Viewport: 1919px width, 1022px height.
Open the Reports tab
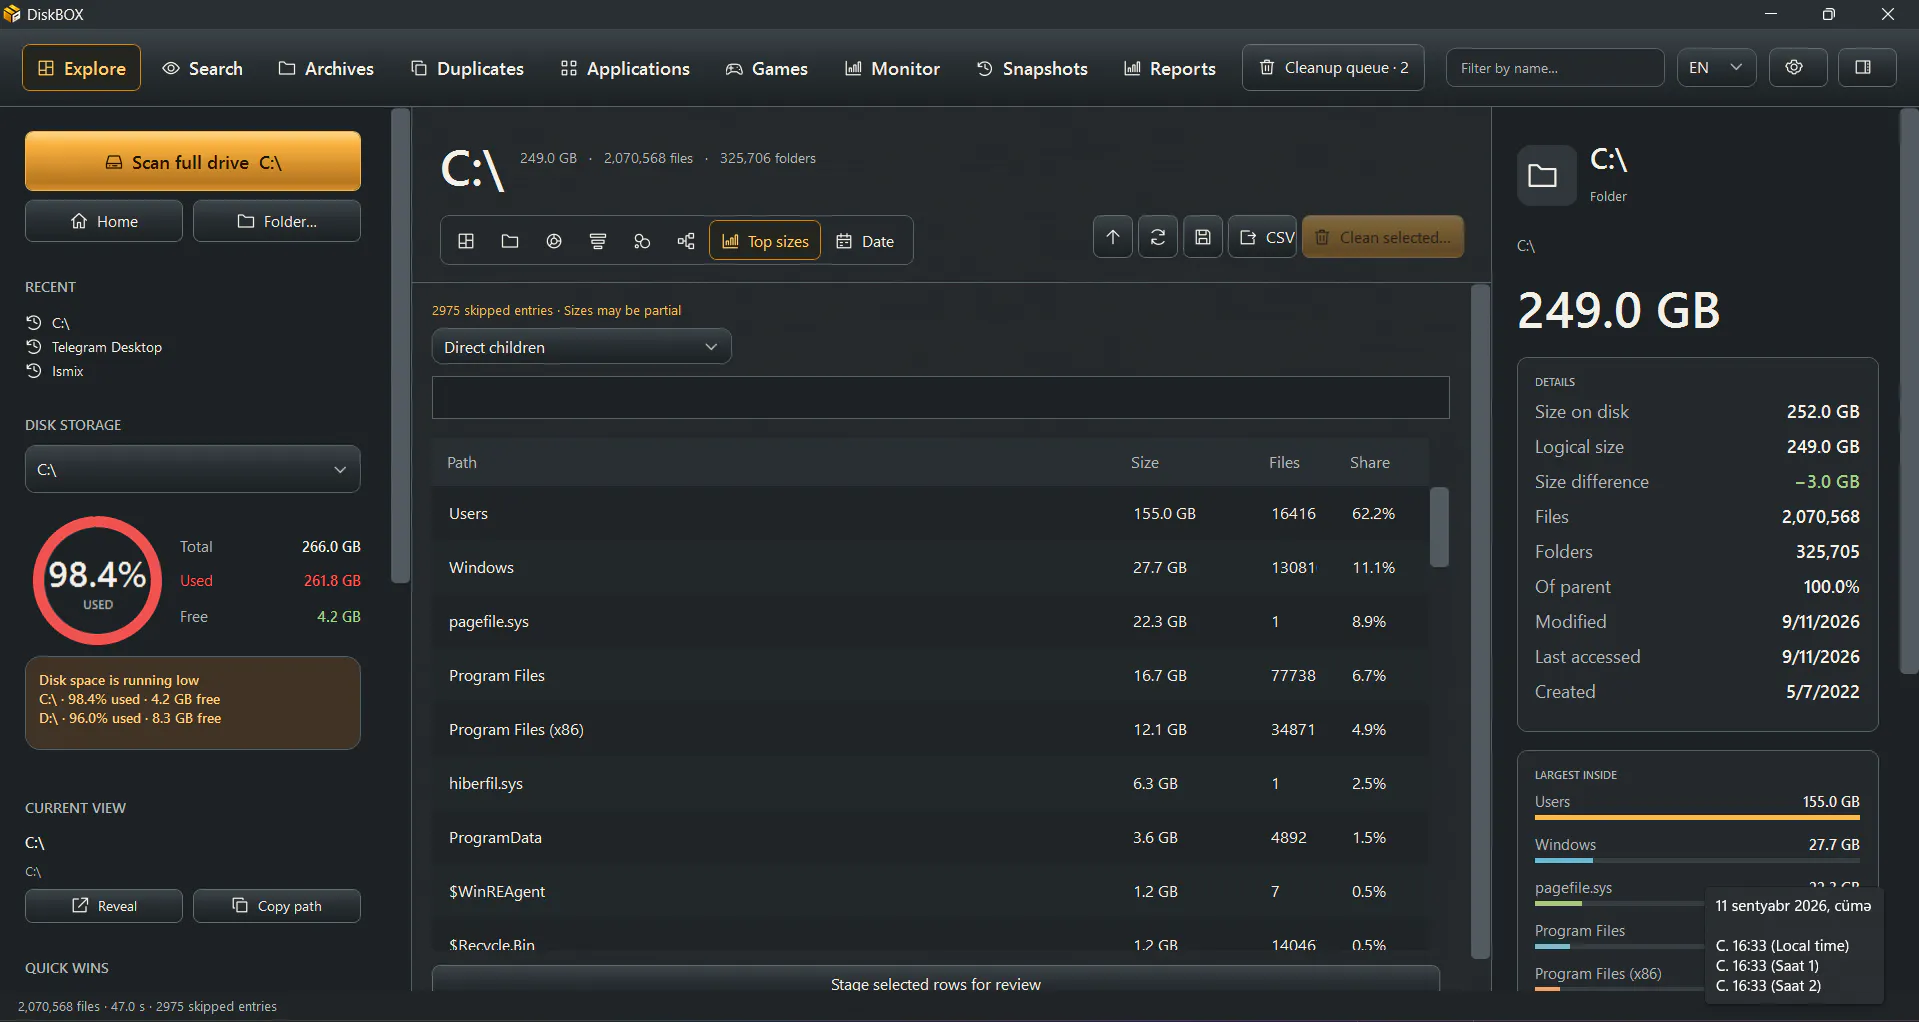[1170, 68]
